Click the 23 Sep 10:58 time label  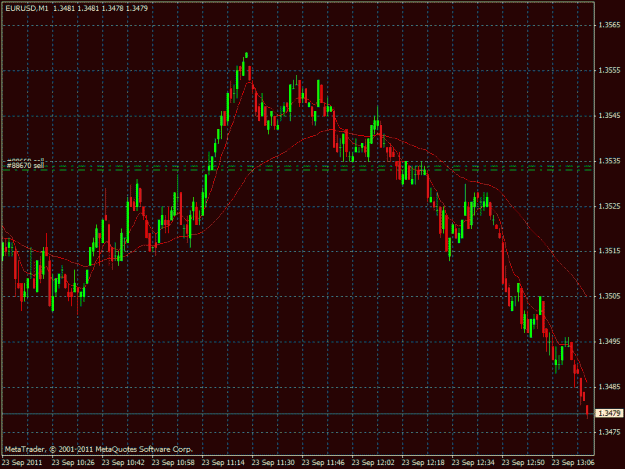(x=173, y=463)
